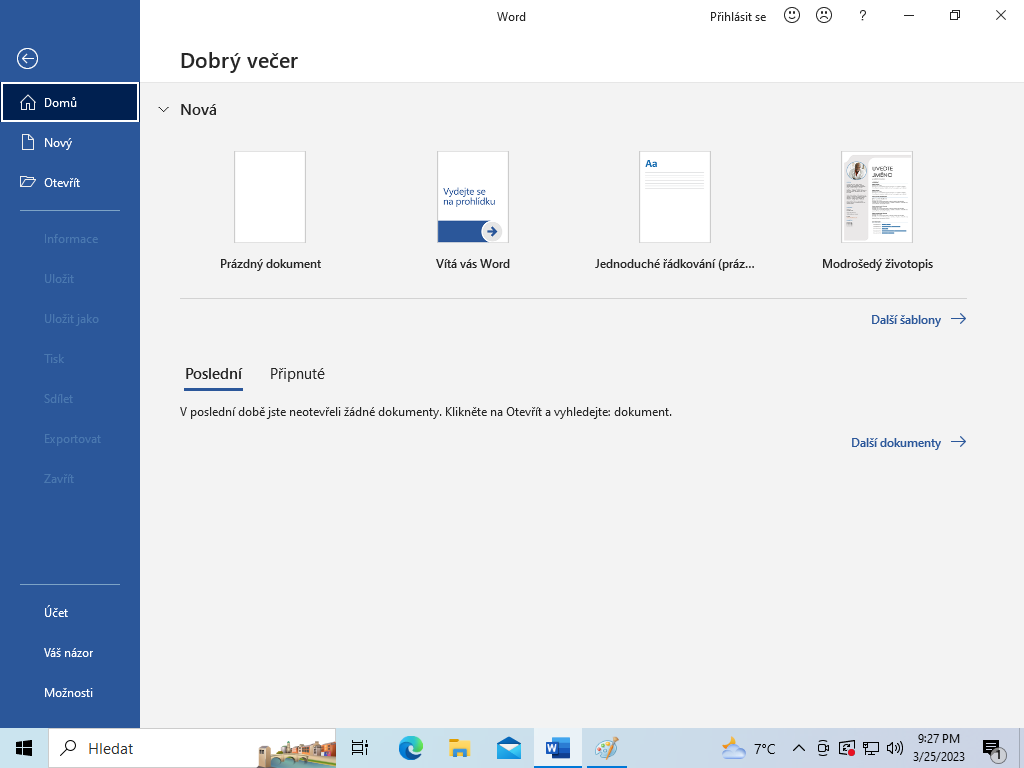Open the Domů page in sidebar
Viewport: 1024px width, 768px height.
(x=70, y=103)
